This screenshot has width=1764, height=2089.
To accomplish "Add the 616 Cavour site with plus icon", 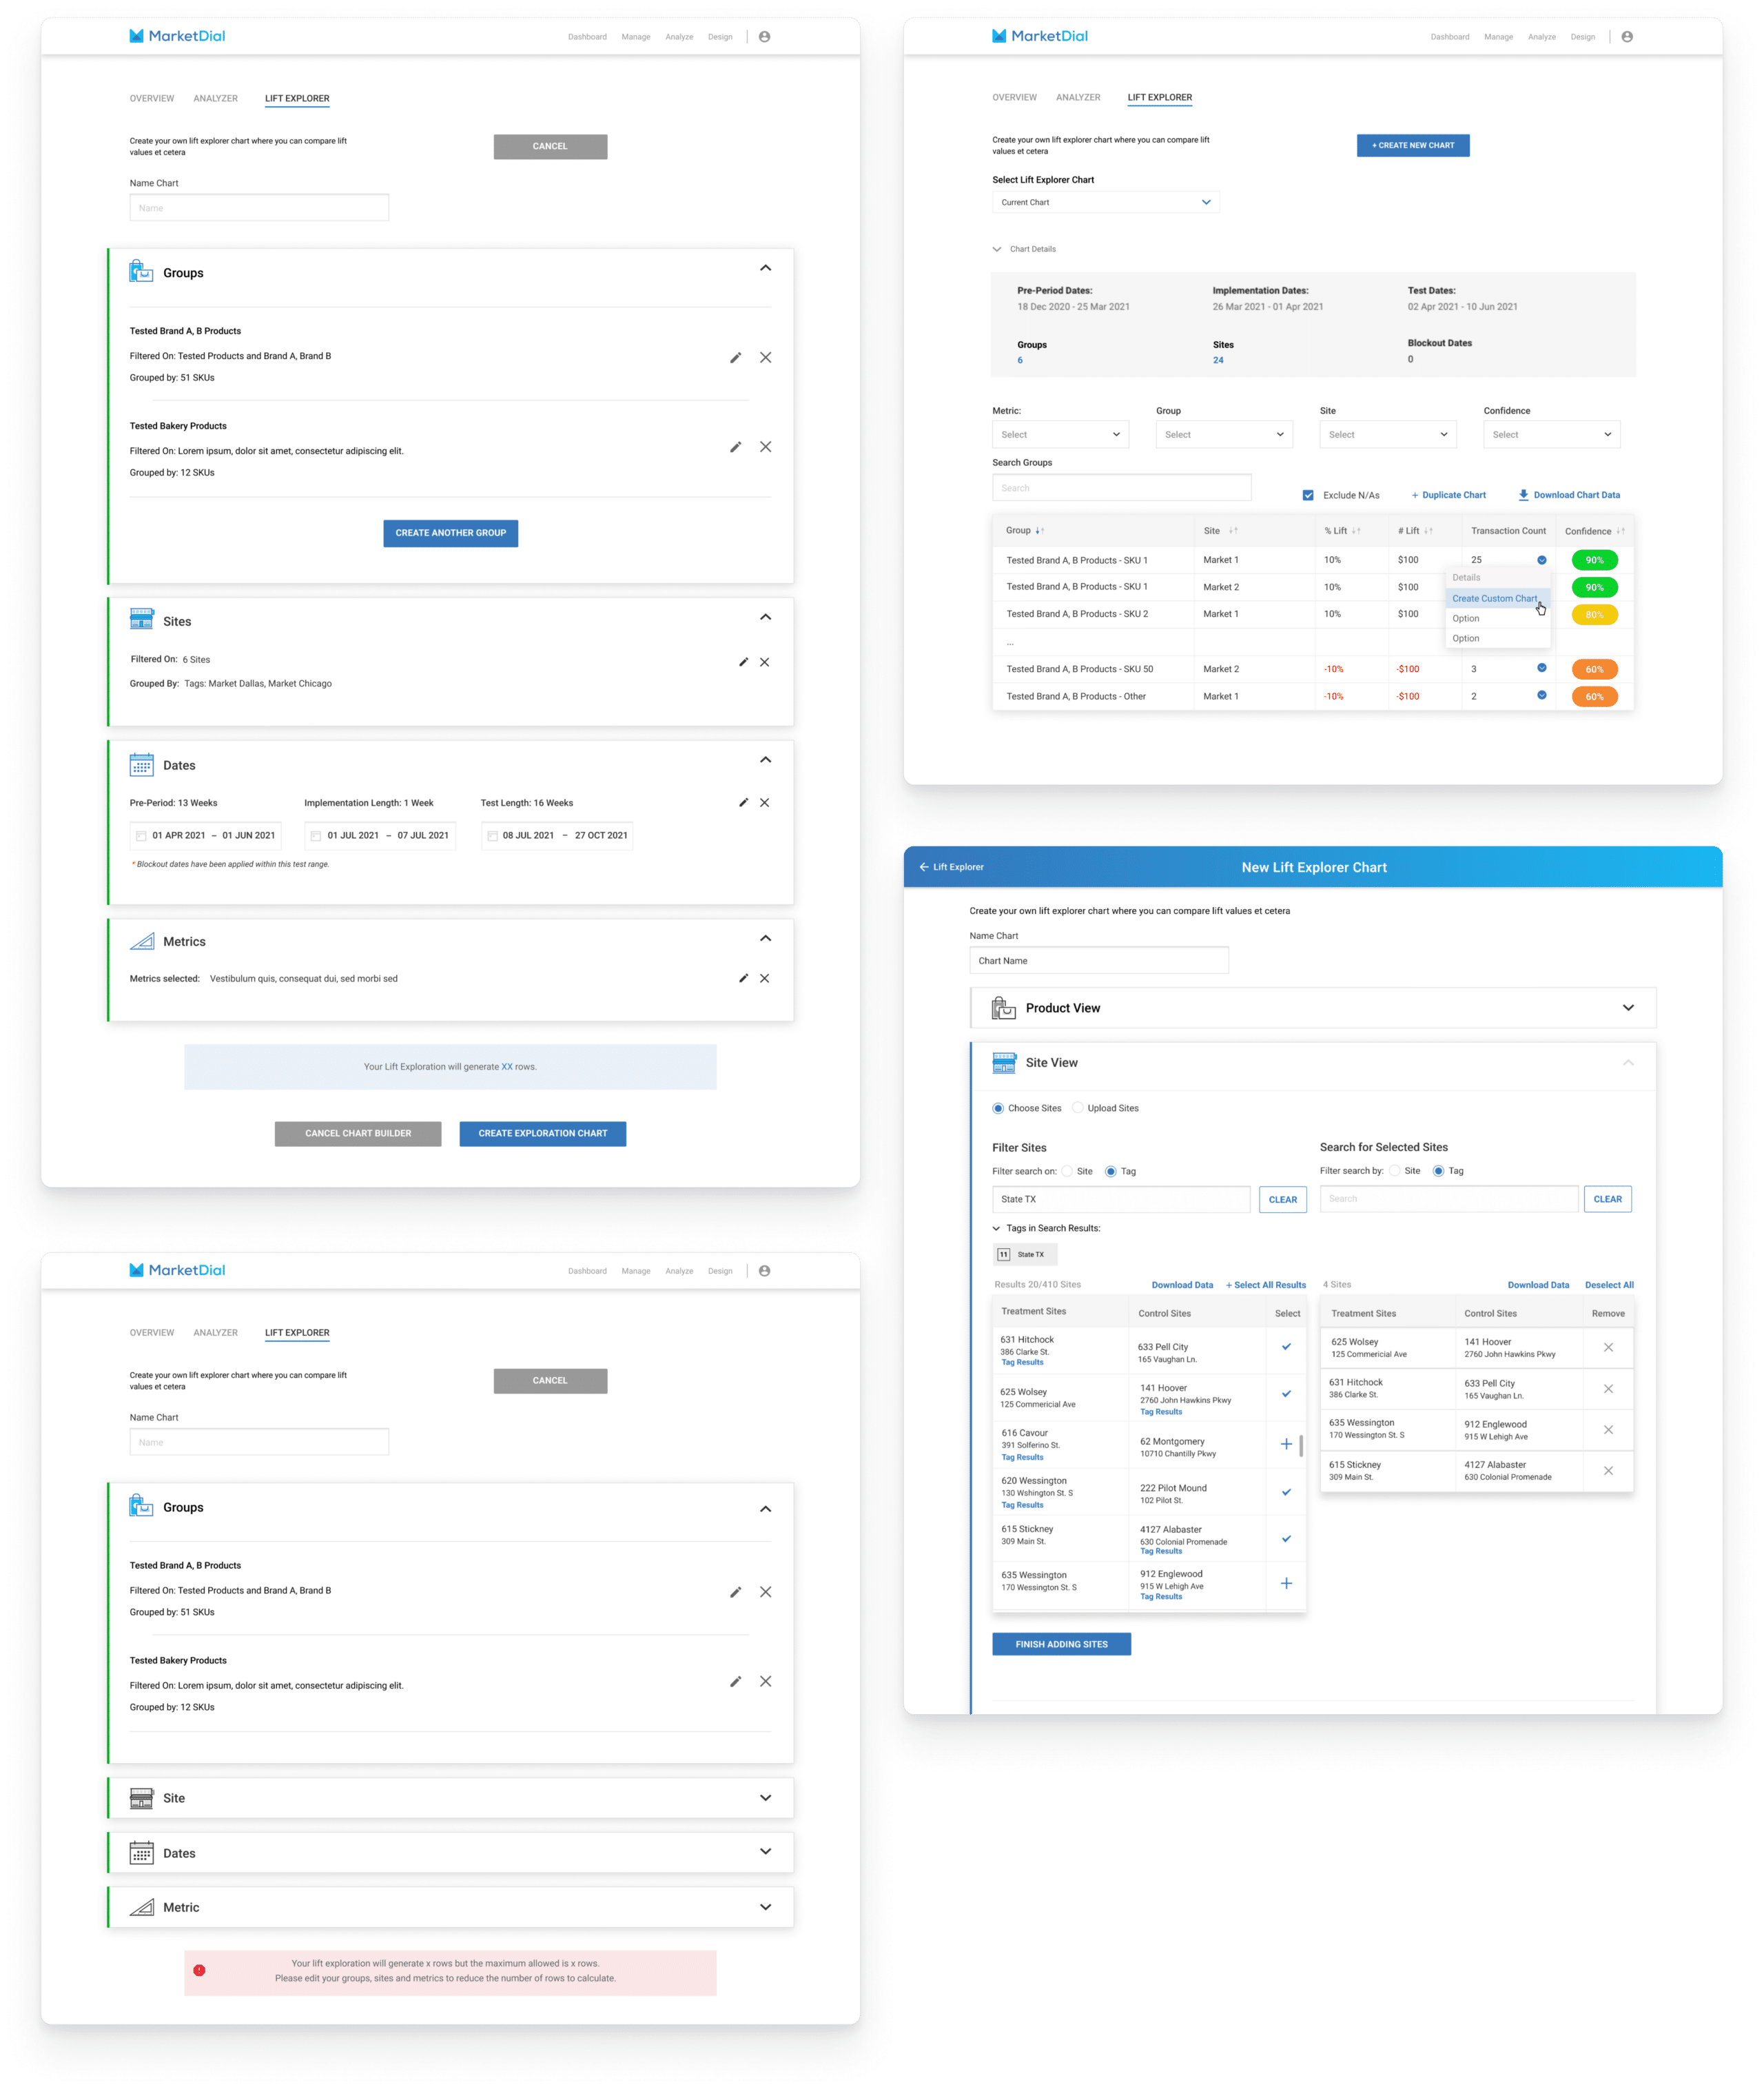I will click(x=1286, y=1444).
